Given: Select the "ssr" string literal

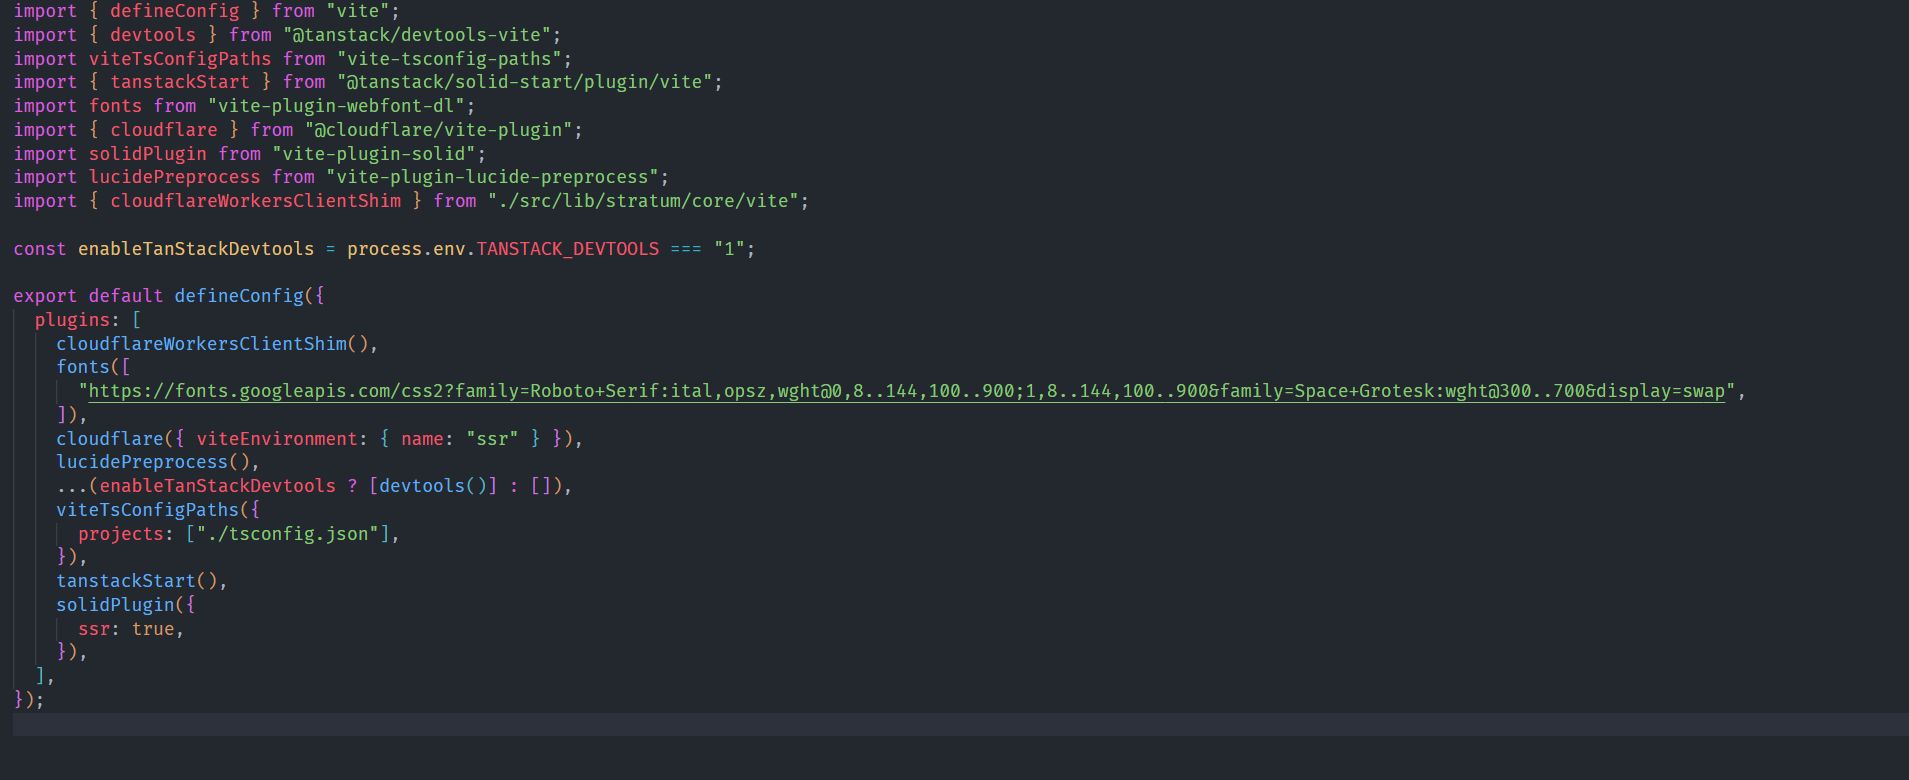Looking at the screenshot, I should tap(492, 439).
